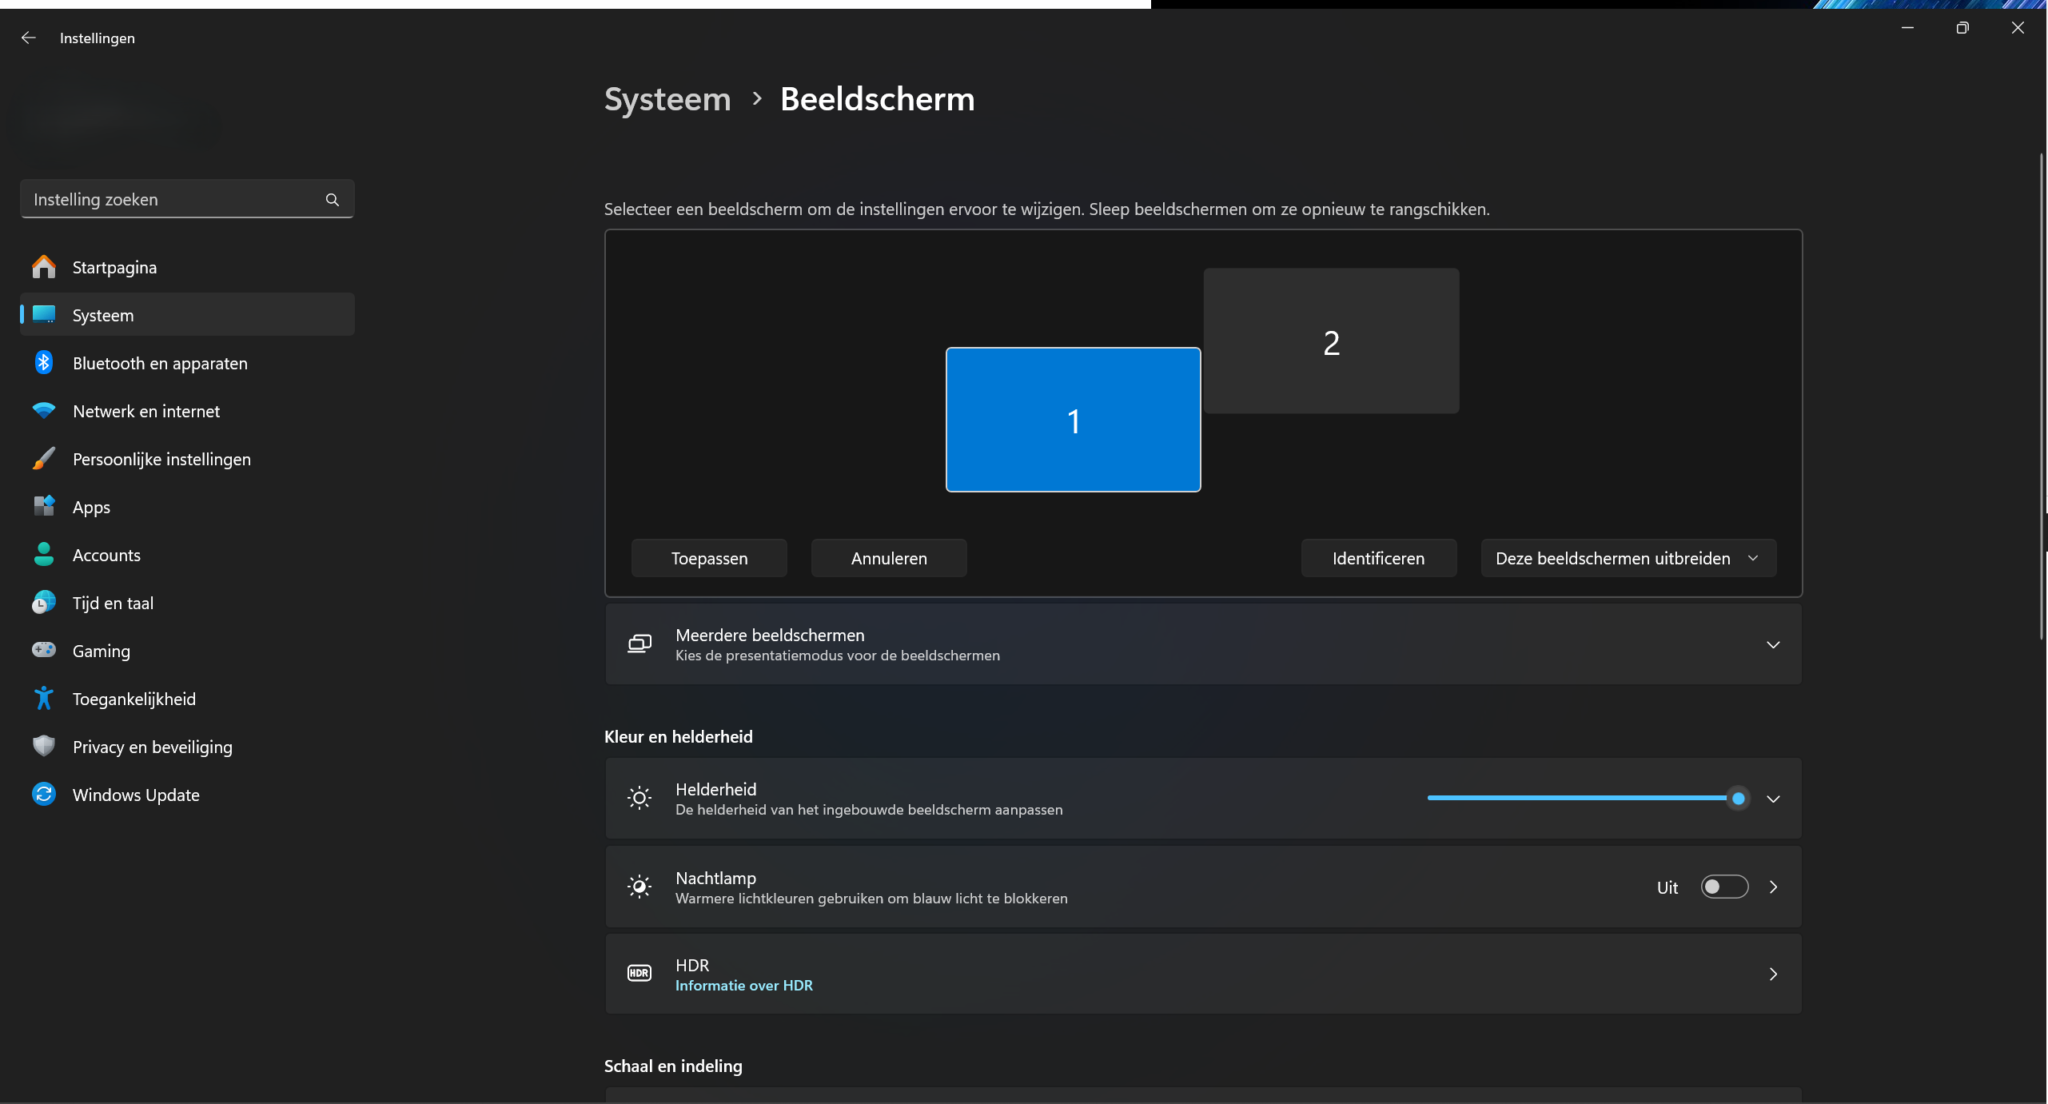This screenshot has height=1104, width=2048.
Task: Open Tijd en taal settings
Action: point(112,602)
